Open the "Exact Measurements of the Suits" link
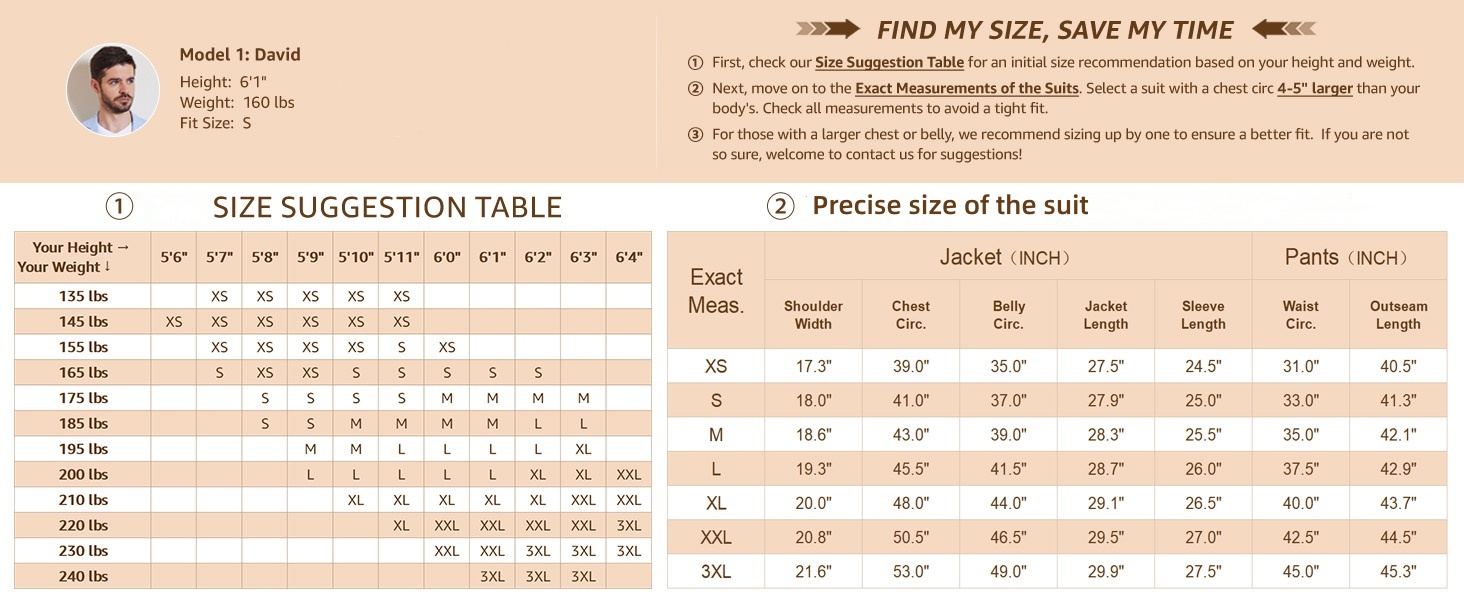 click(966, 89)
